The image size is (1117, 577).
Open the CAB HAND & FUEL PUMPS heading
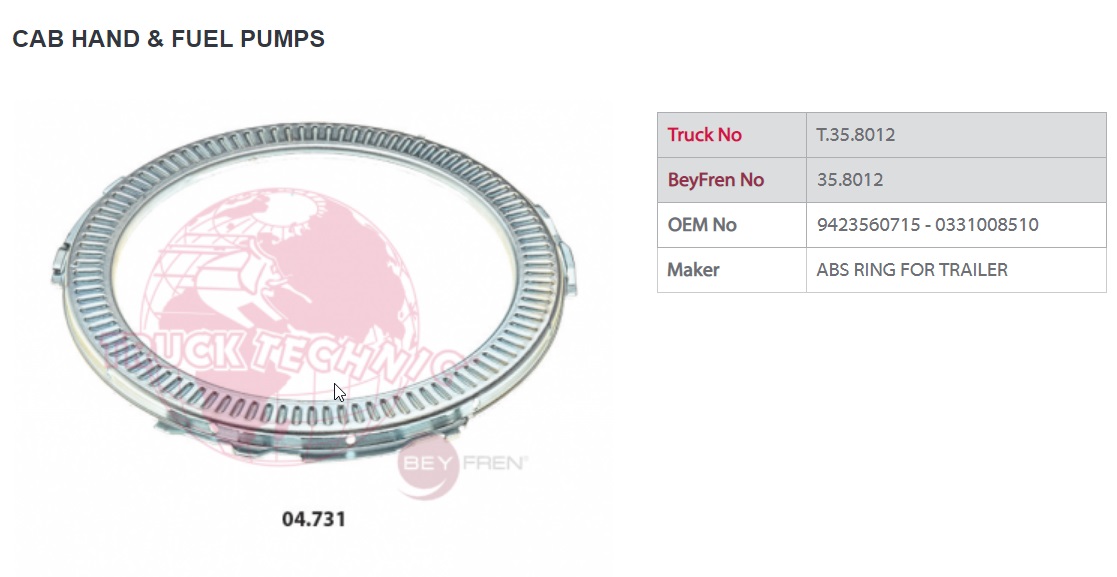click(169, 38)
